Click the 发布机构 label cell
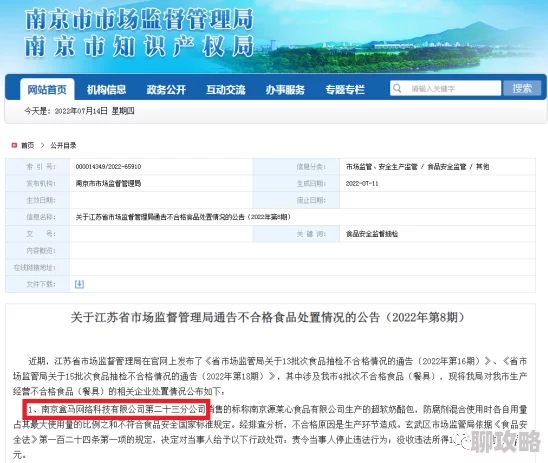 pyautogui.click(x=38, y=183)
